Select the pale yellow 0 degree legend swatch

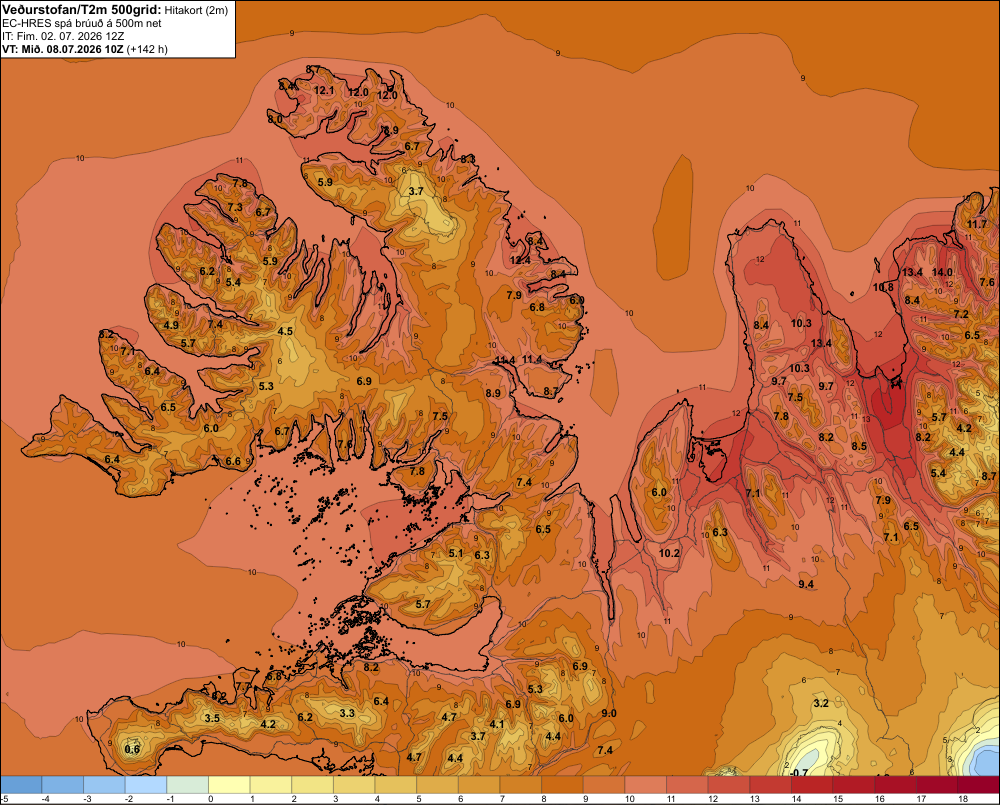click(x=229, y=785)
